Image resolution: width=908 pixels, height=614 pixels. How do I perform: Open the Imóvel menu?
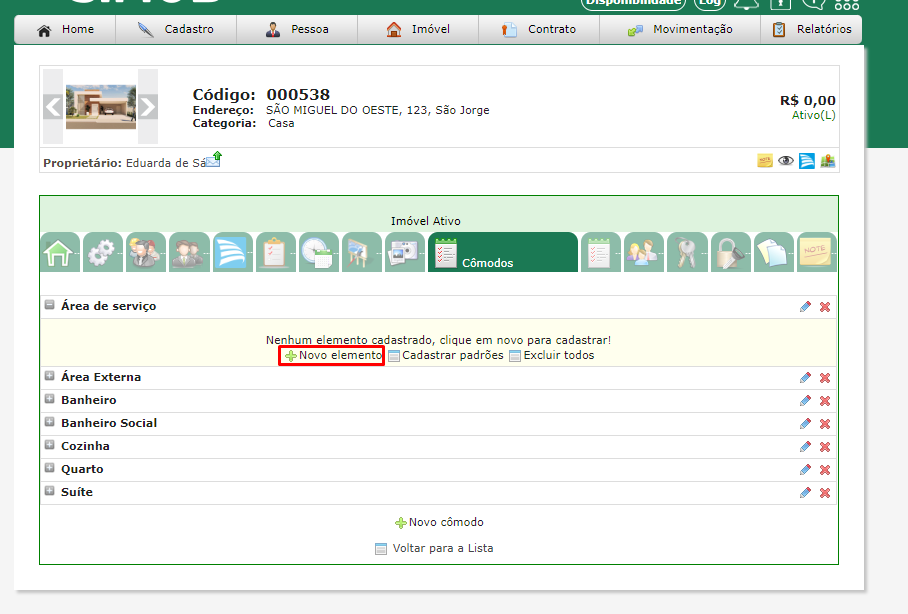pyautogui.click(x=418, y=30)
